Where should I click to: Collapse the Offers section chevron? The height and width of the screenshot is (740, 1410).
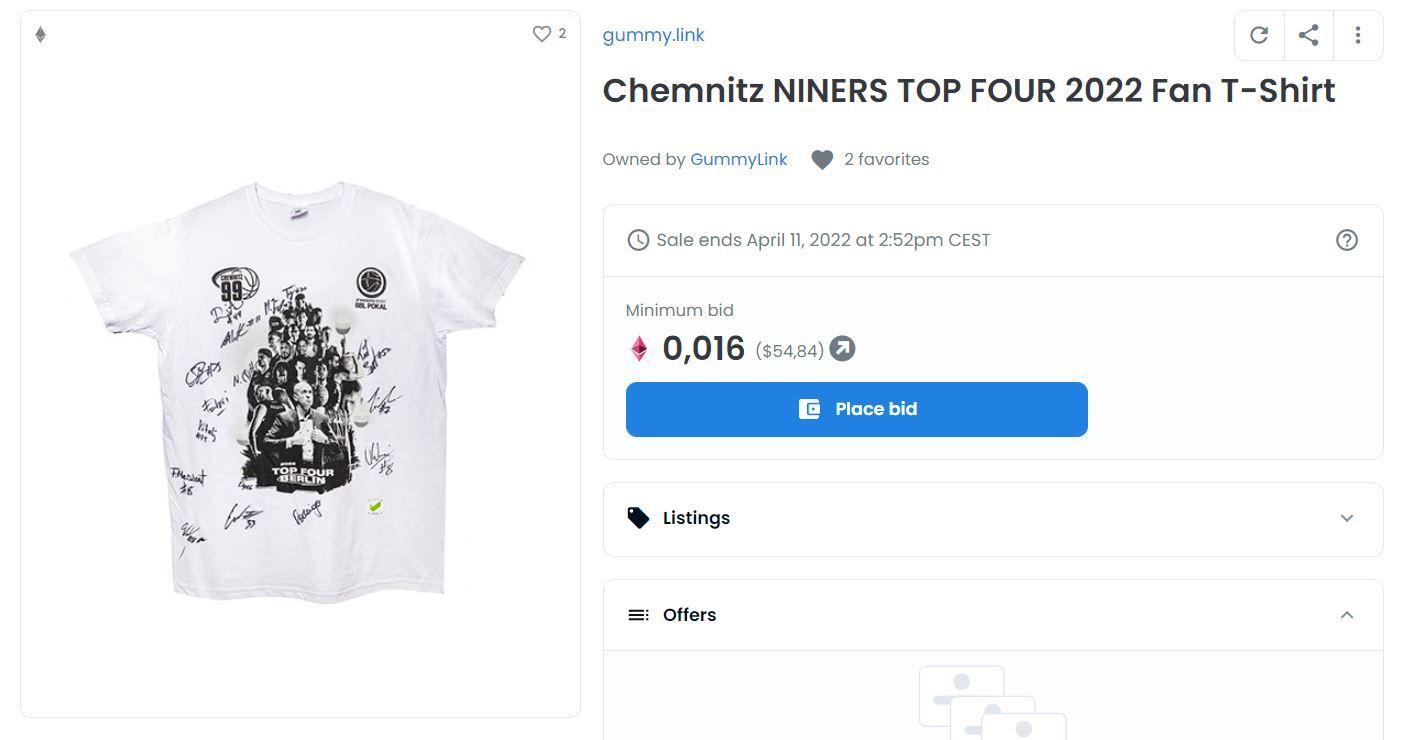coord(1347,615)
